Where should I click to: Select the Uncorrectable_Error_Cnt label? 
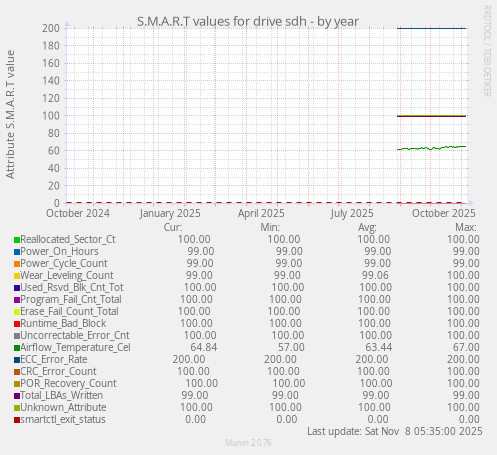(75, 336)
